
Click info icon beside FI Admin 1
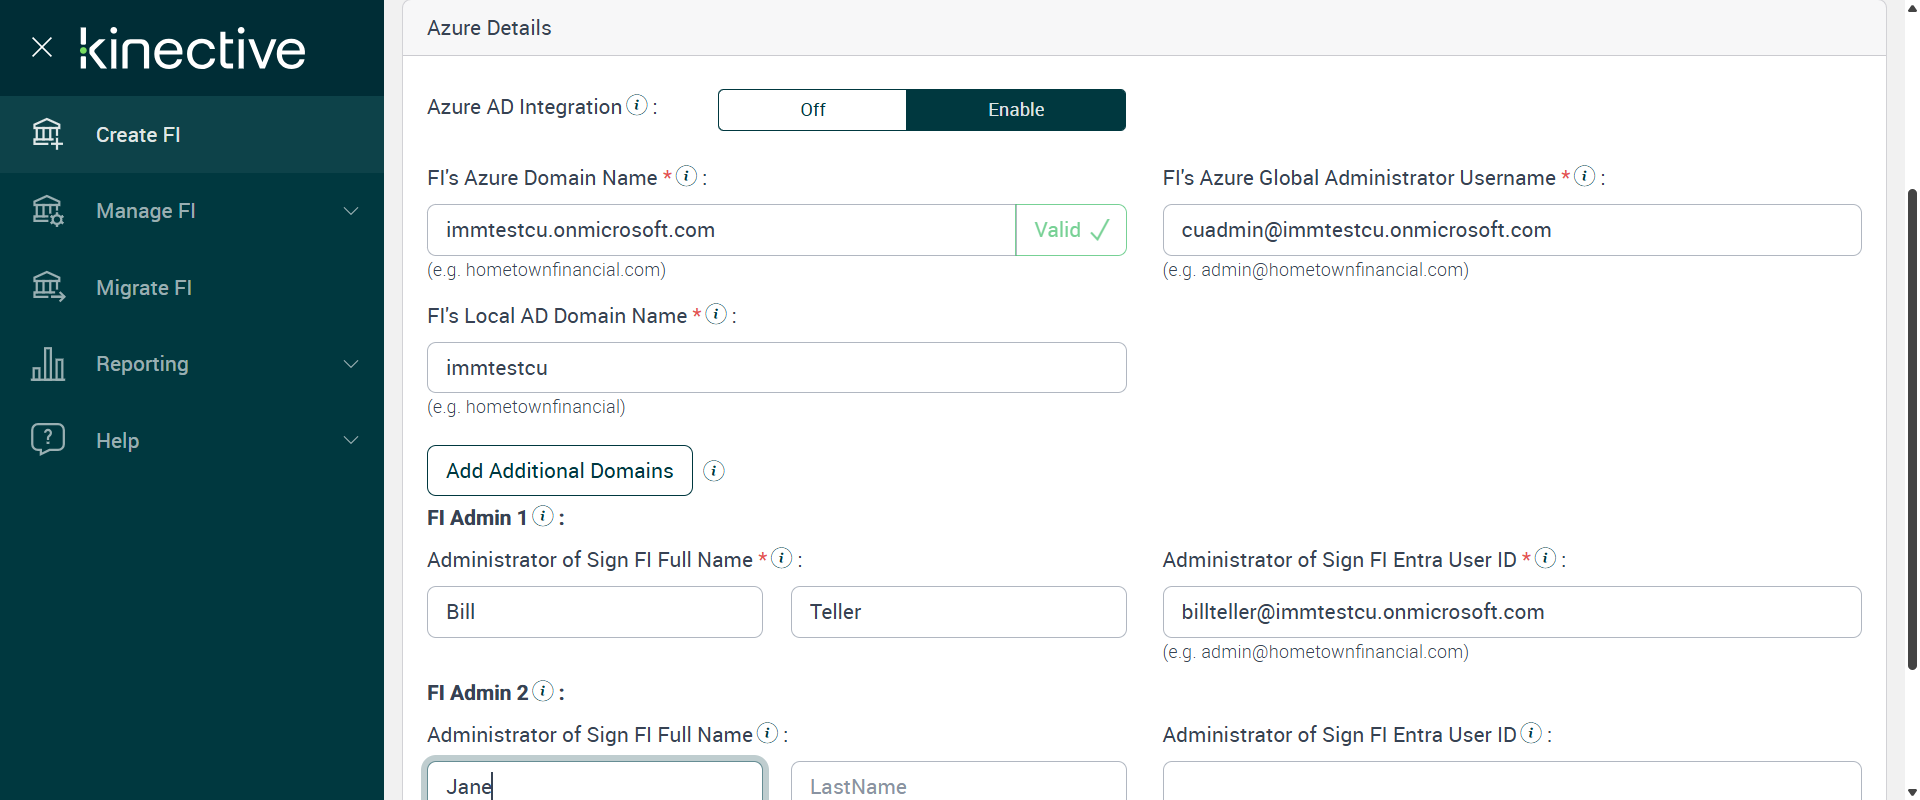point(543,516)
